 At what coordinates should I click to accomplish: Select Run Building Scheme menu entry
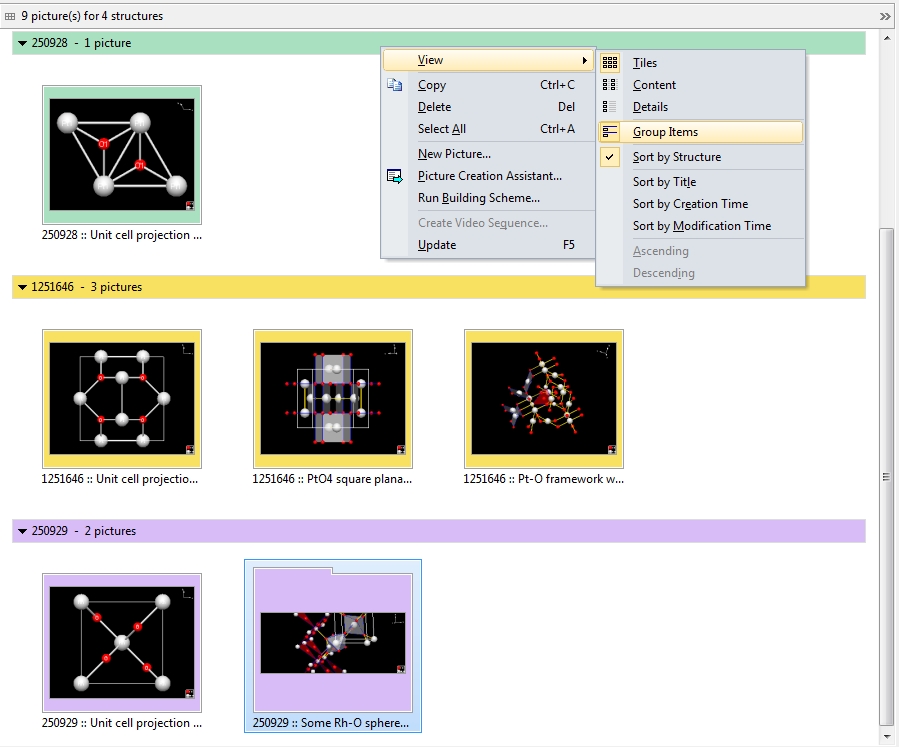pos(478,198)
